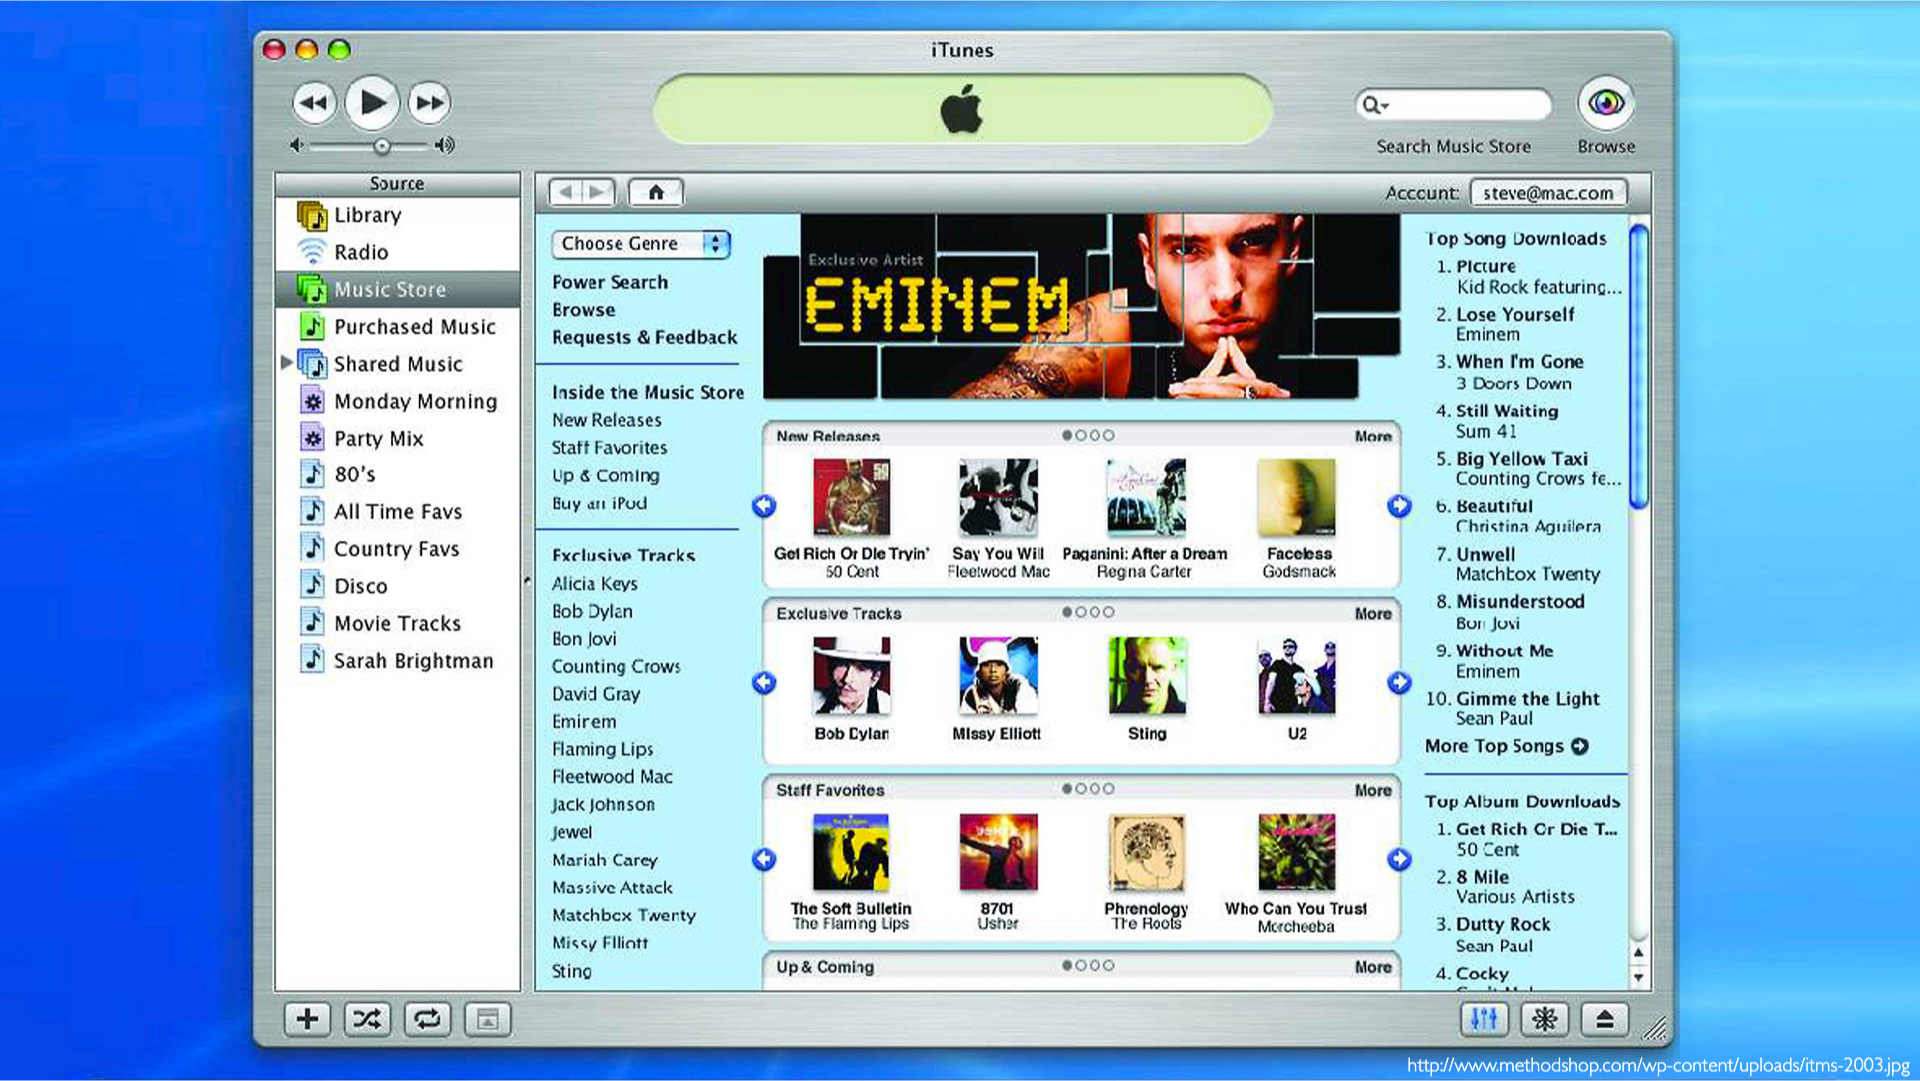The image size is (1920, 1081).
Task: Open the equalizer window
Action: coord(1484,1019)
